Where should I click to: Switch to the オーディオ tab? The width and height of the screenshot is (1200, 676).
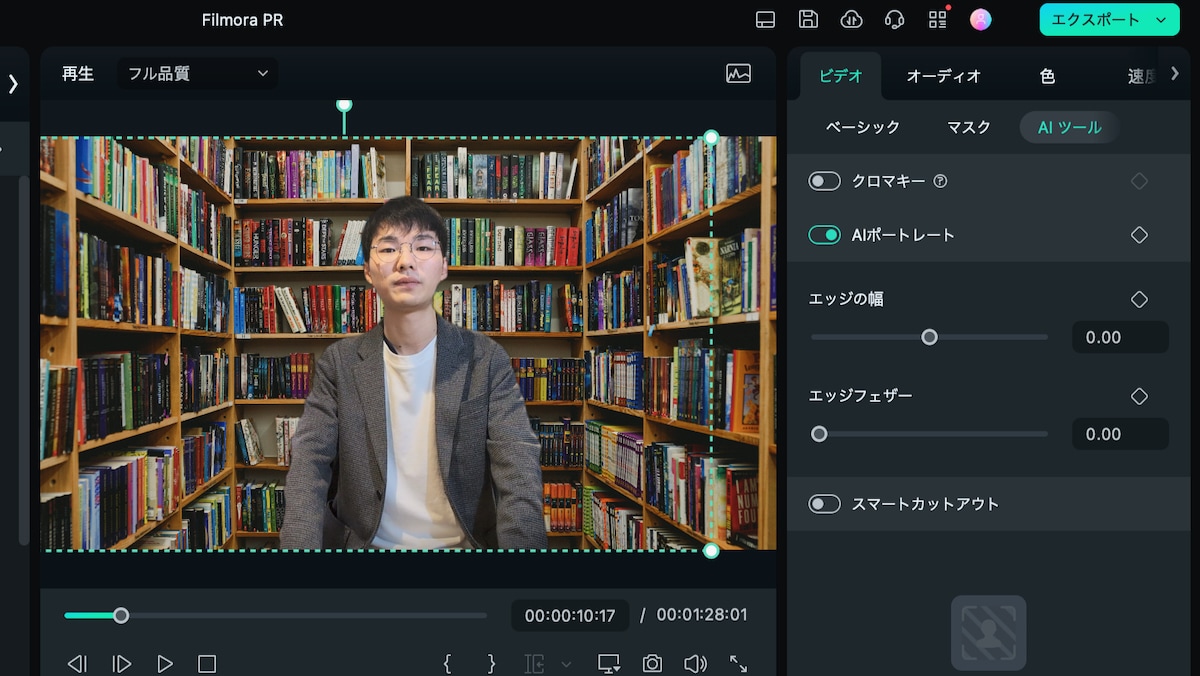click(x=942, y=75)
